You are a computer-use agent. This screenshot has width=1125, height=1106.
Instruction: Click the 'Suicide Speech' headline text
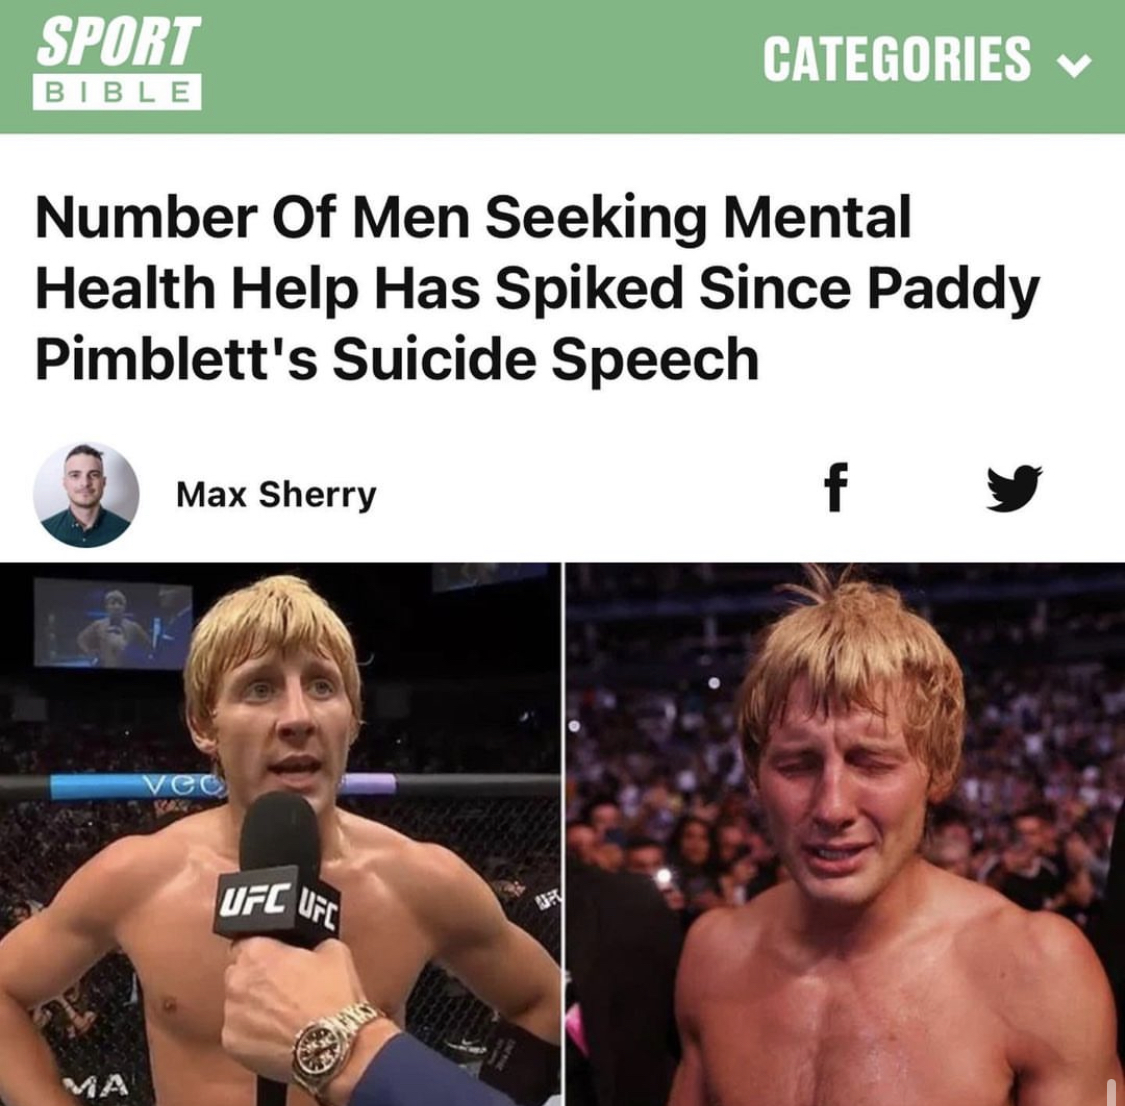click(x=545, y=359)
